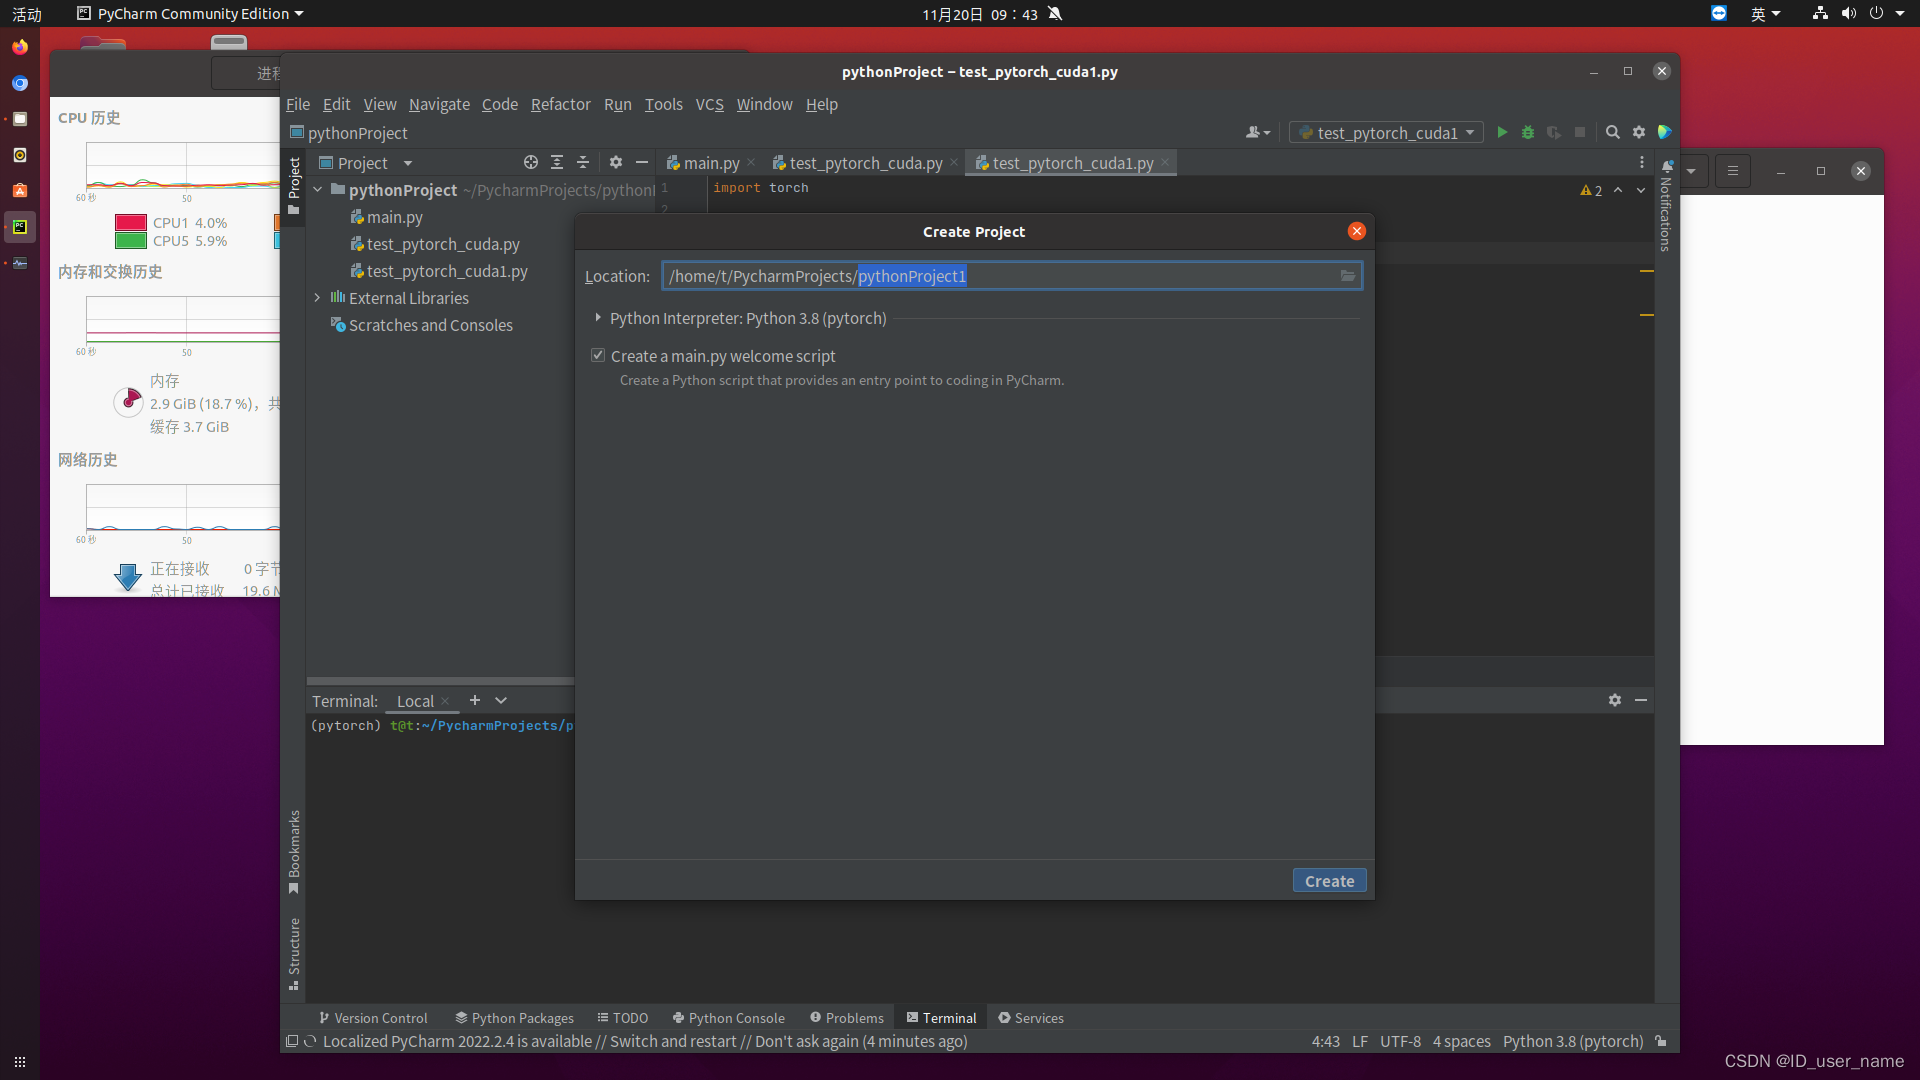Hide the Terminal tool window
The width and height of the screenshot is (1920, 1080).
tap(1641, 700)
